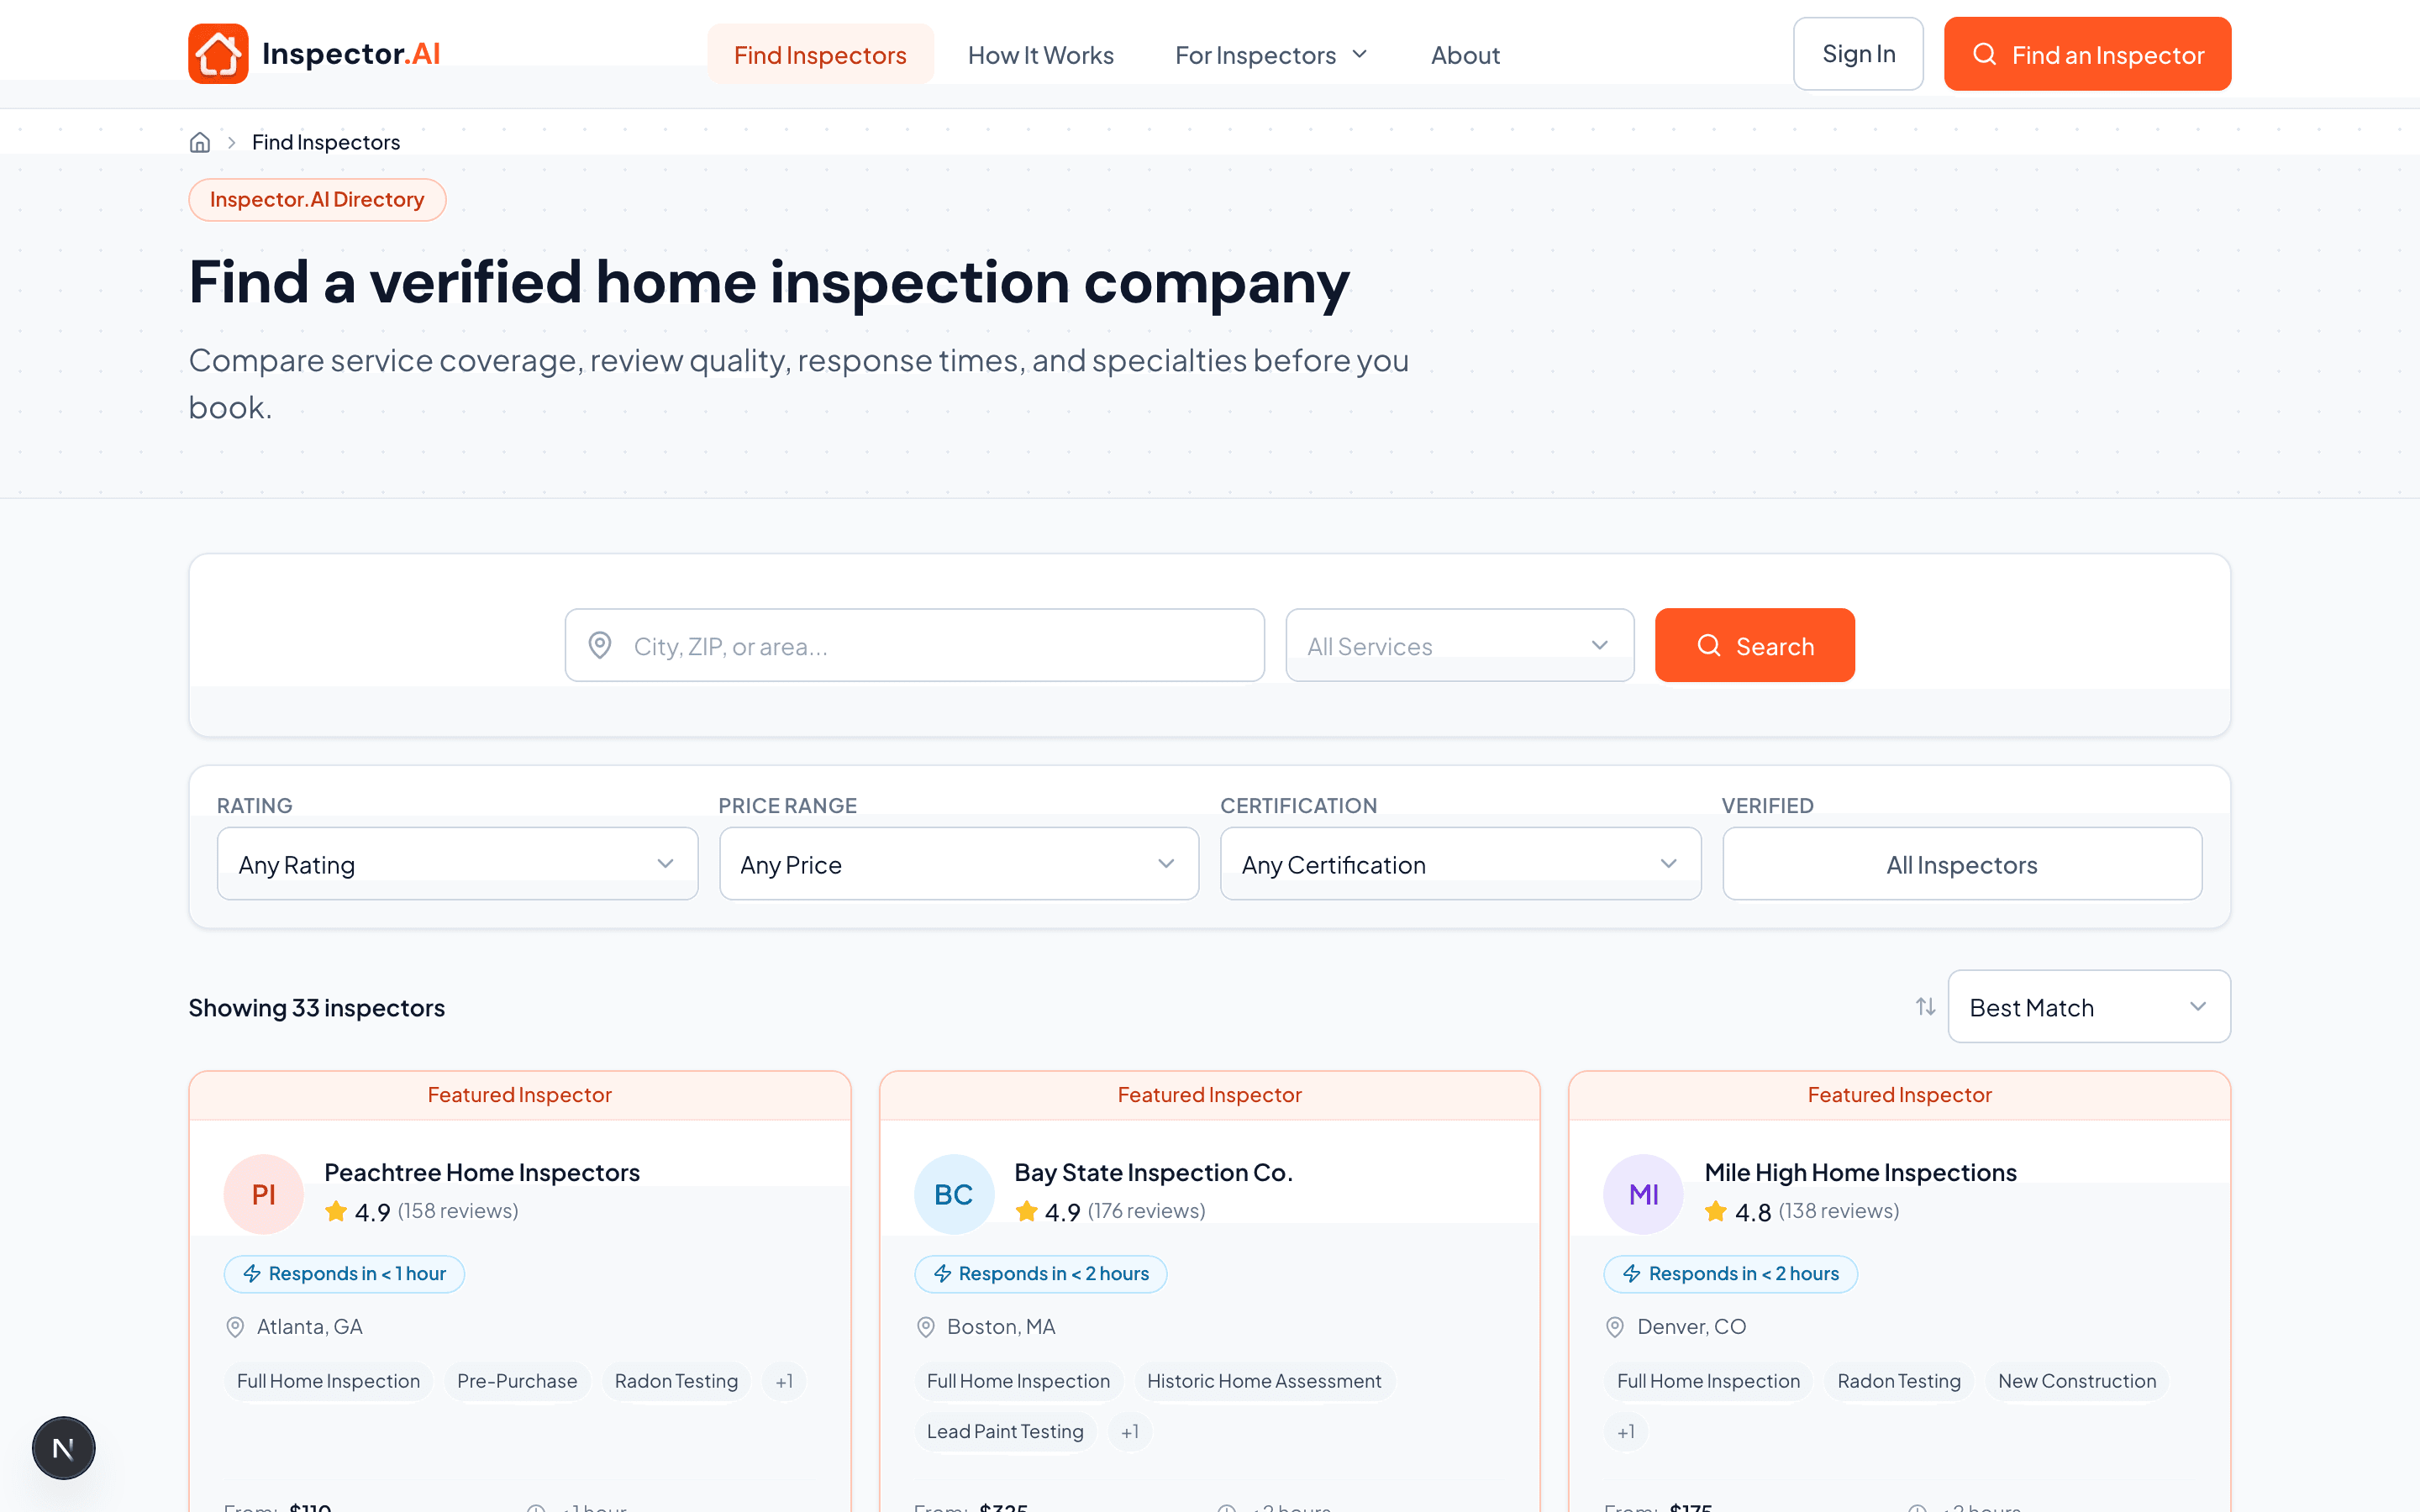
Task: Click the MI avatar for Mile High Home
Action: click(1644, 1194)
